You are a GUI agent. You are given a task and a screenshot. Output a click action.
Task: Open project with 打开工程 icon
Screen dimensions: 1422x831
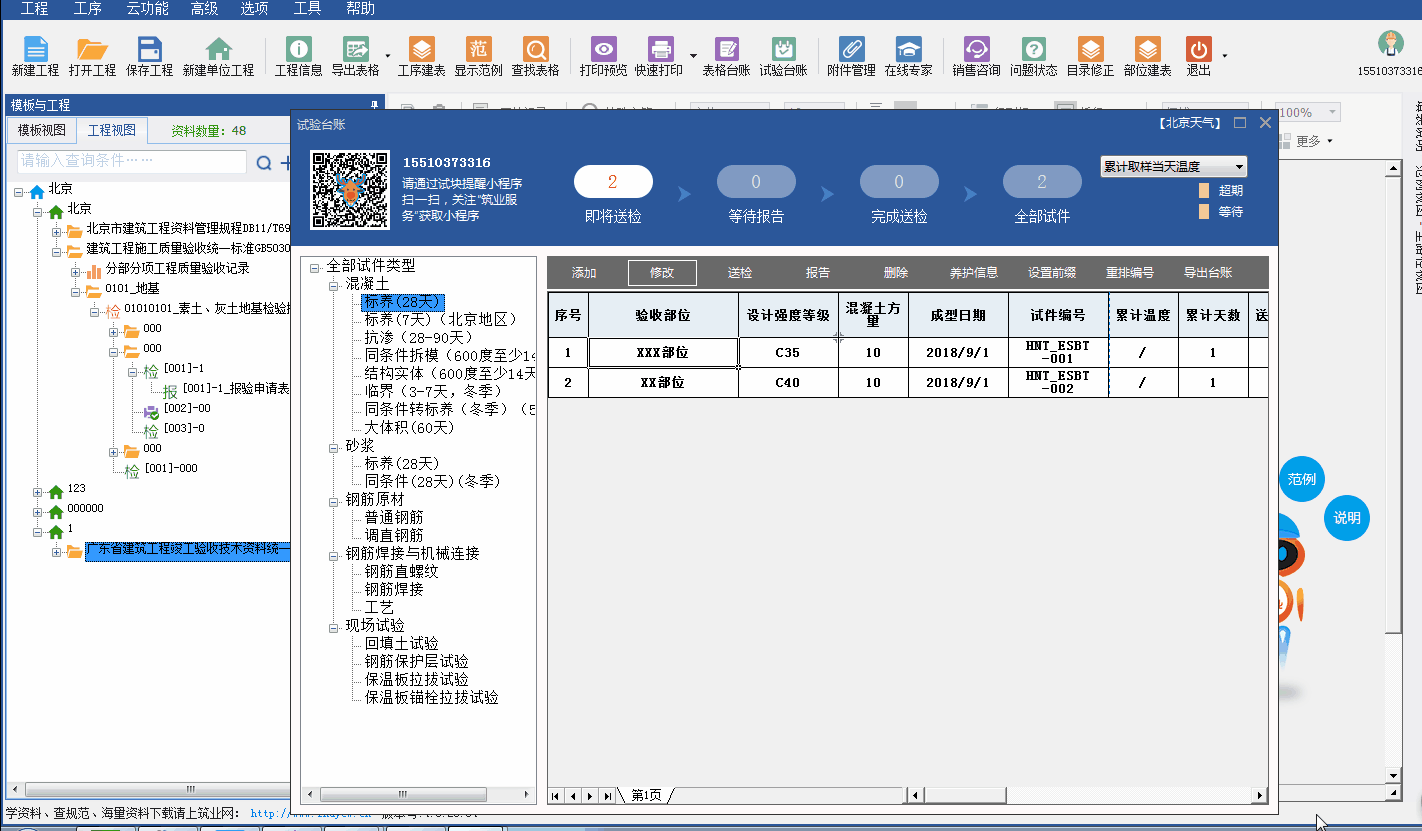(x=92, y=49)
